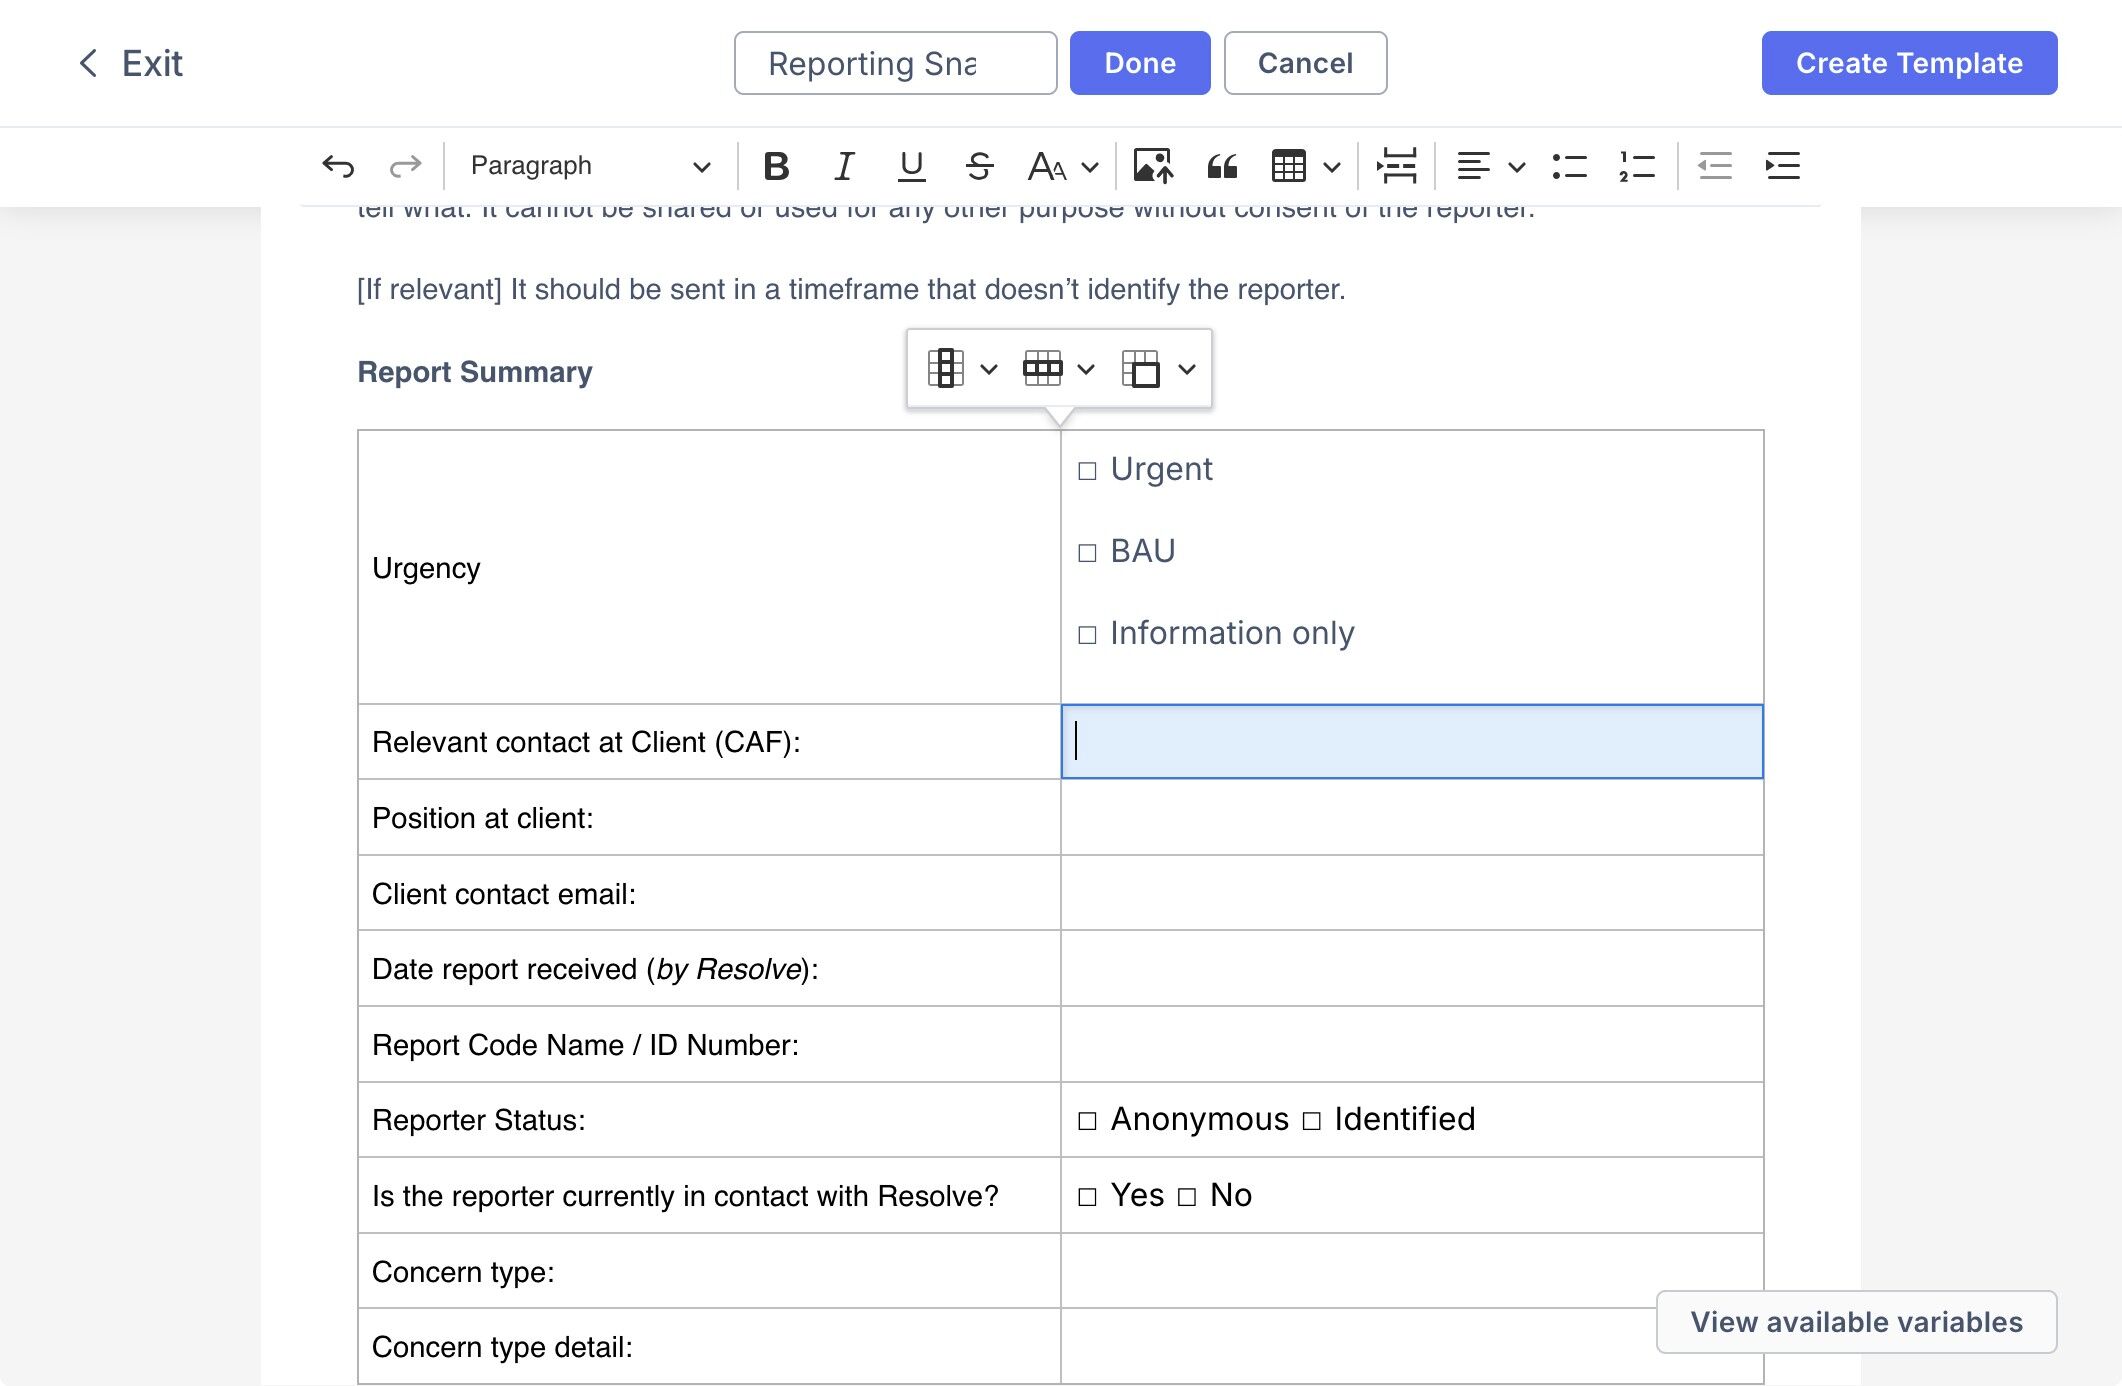Click View available variables
The width and height of the screenshot is (2122, 1386).
(x=1856, y=1322)
